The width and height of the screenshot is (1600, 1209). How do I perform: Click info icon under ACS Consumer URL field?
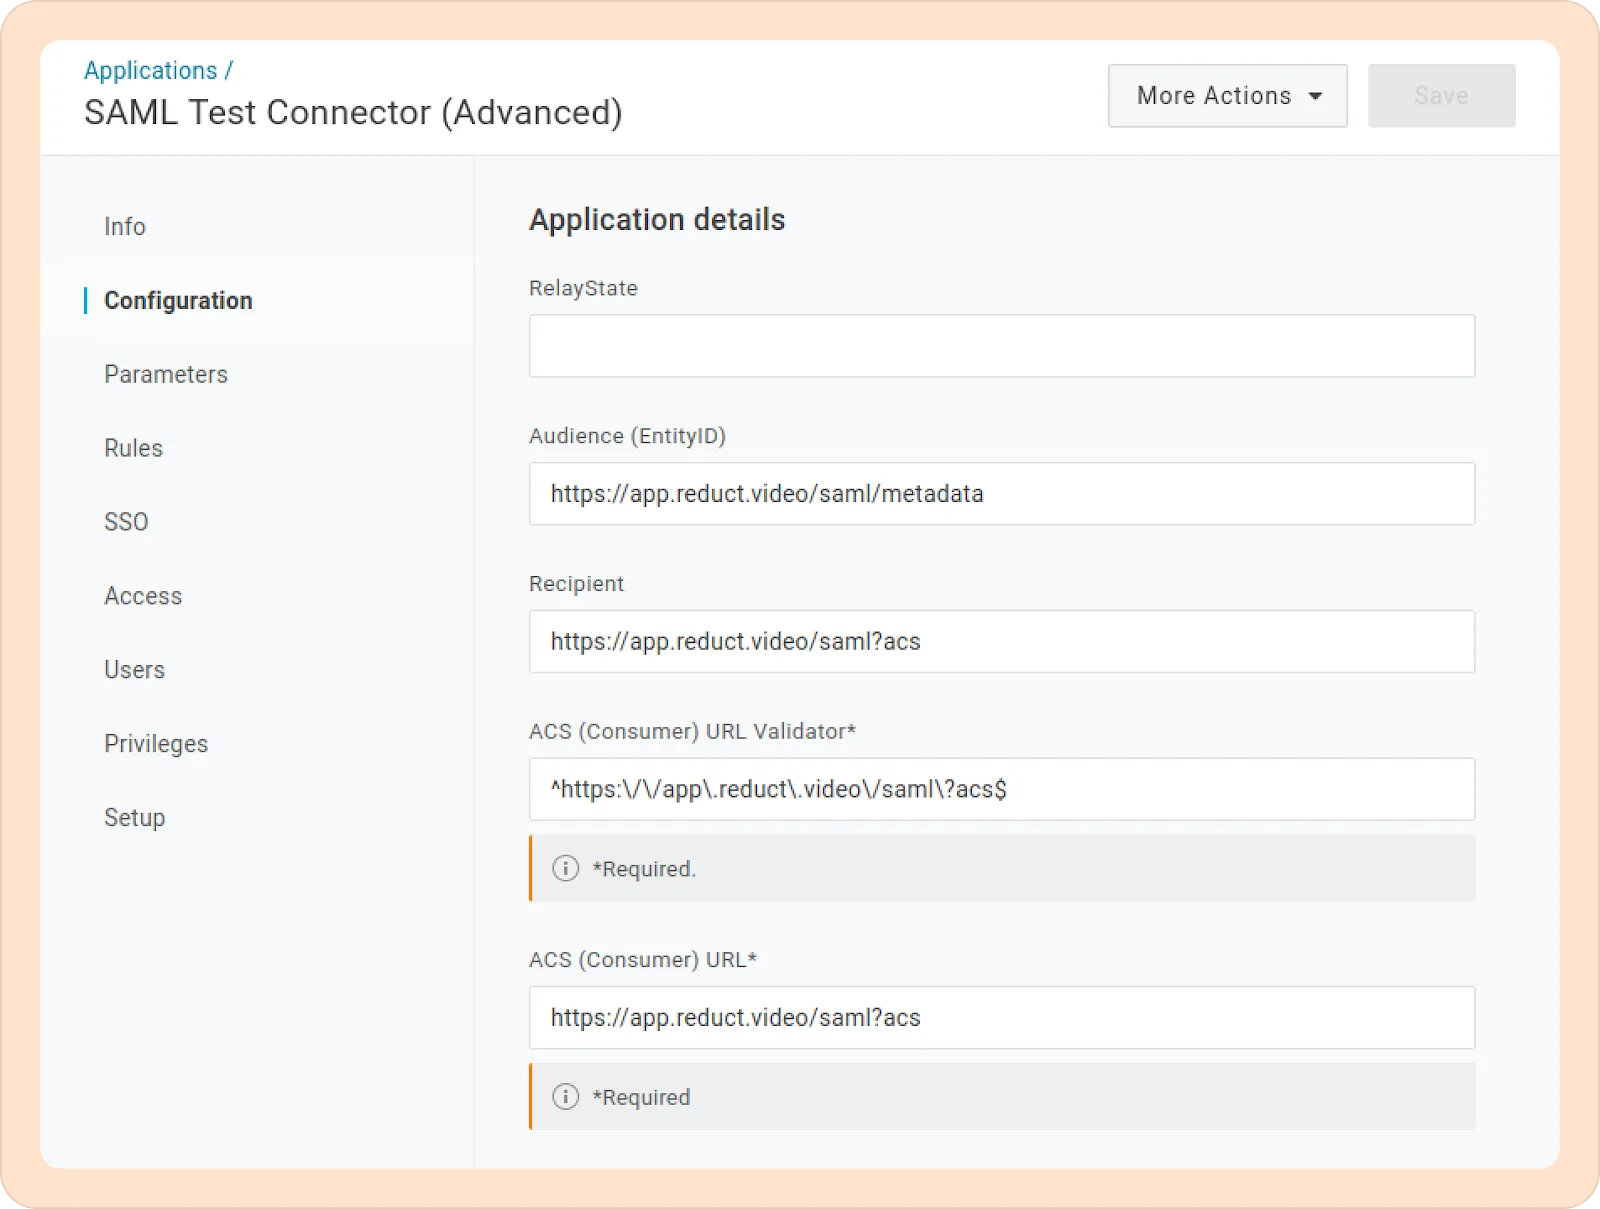[x=565, y=1097]
